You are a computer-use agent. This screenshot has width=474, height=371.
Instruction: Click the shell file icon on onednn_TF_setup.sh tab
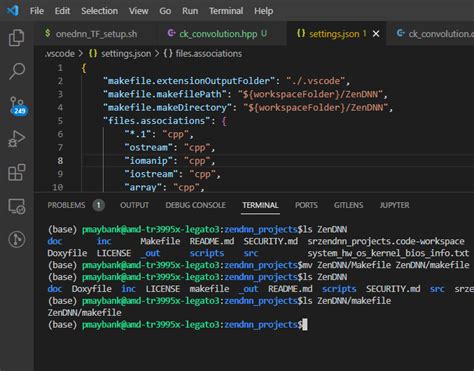pyautogui.click(x=48, y=33)
